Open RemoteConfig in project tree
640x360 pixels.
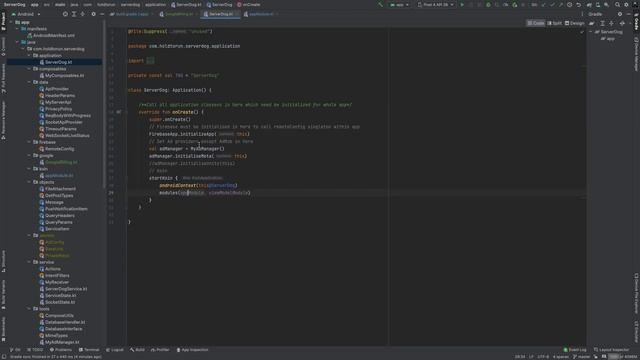pyautogui.click(x=60, y=149)
